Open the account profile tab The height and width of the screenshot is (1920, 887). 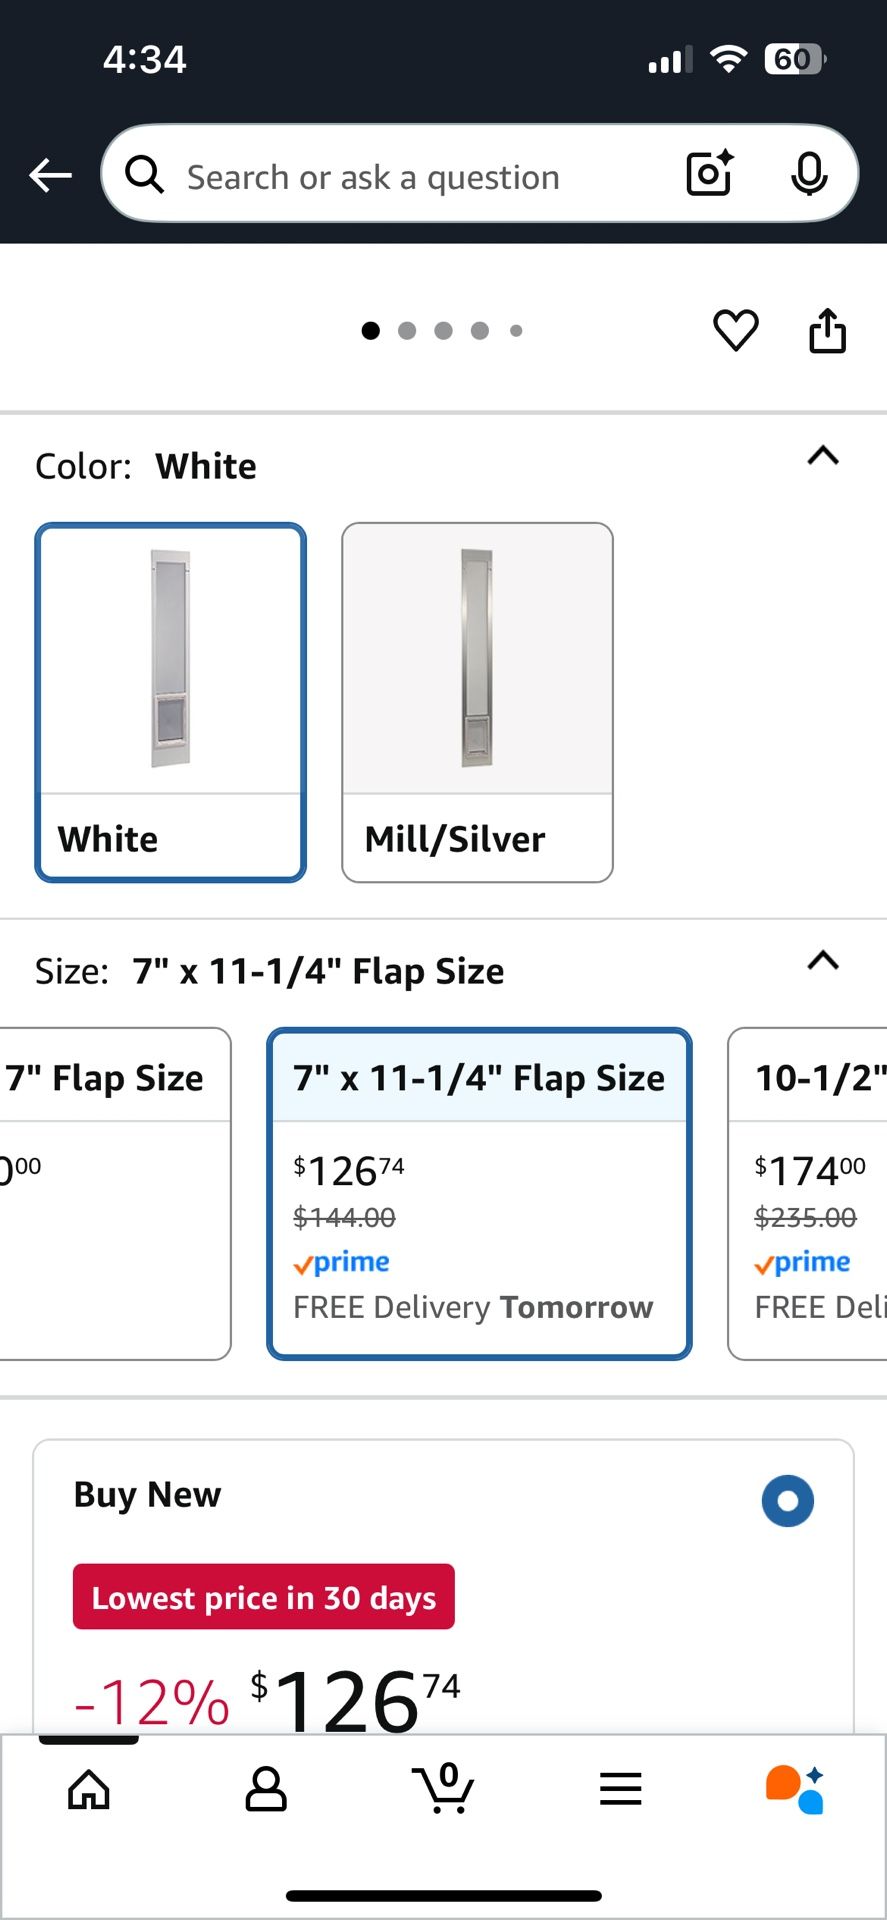point(266,1789)
